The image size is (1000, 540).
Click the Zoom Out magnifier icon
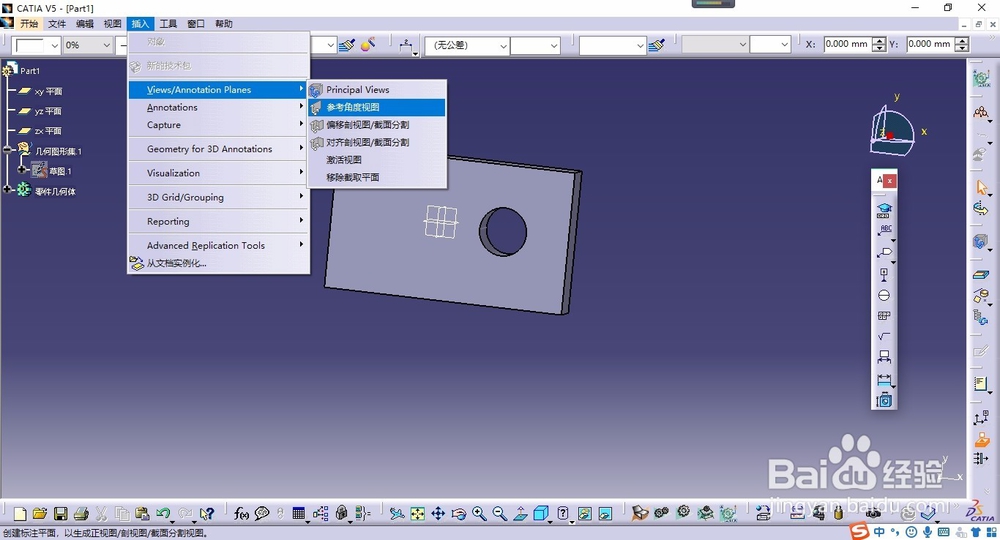[x=499, y=513]
